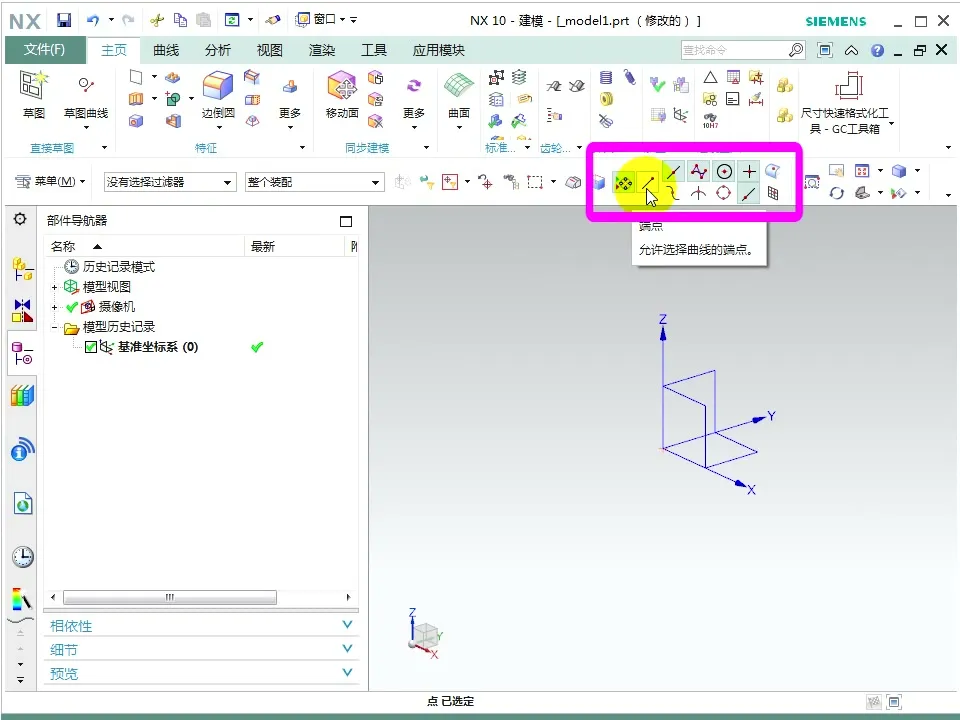Switch to the 曲线 ribbon tab
The width and height of the screenshot is (960, 720).
click(166, 50)
